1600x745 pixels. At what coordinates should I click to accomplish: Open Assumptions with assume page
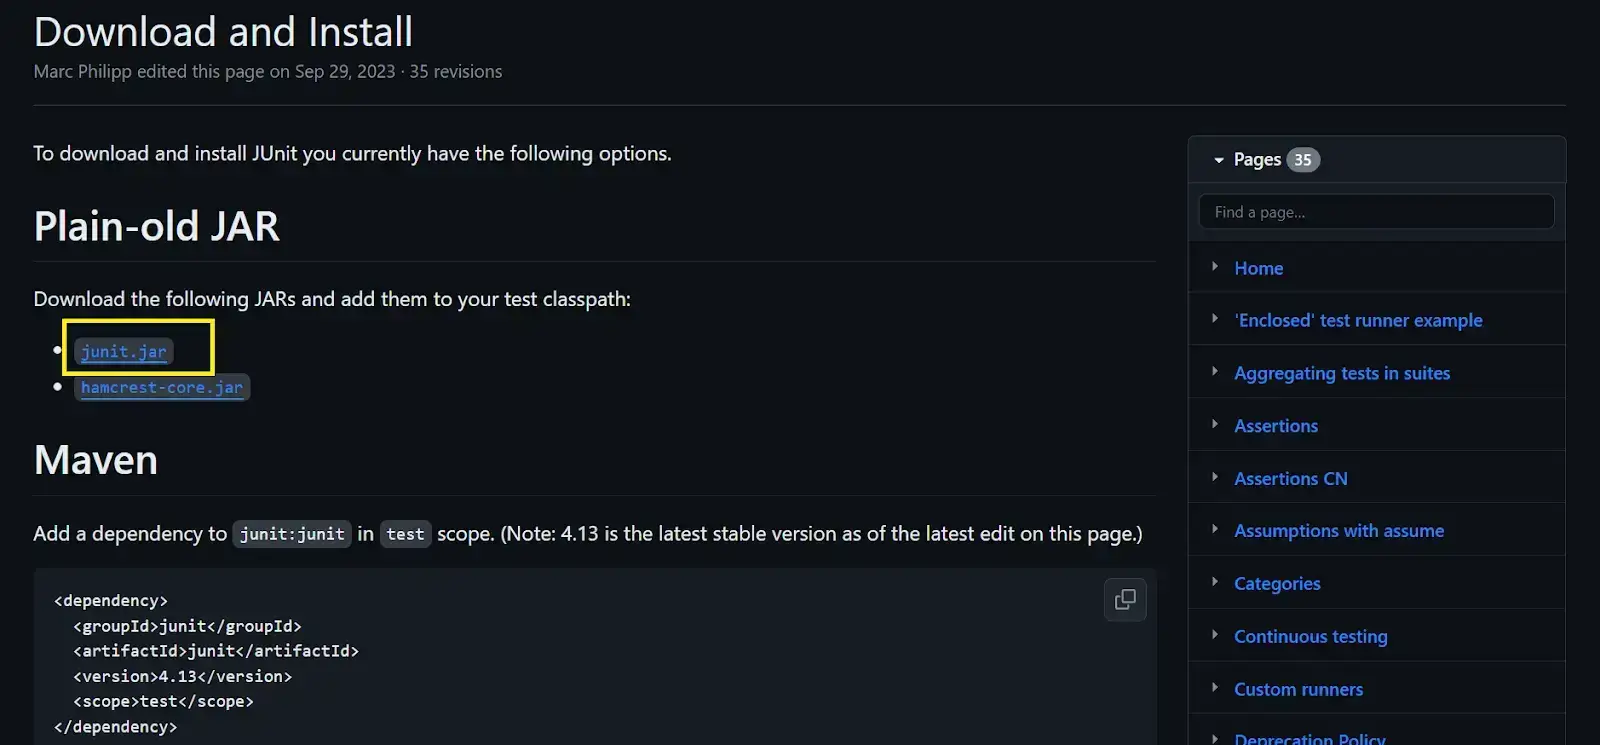click(x=1338, y=531)
